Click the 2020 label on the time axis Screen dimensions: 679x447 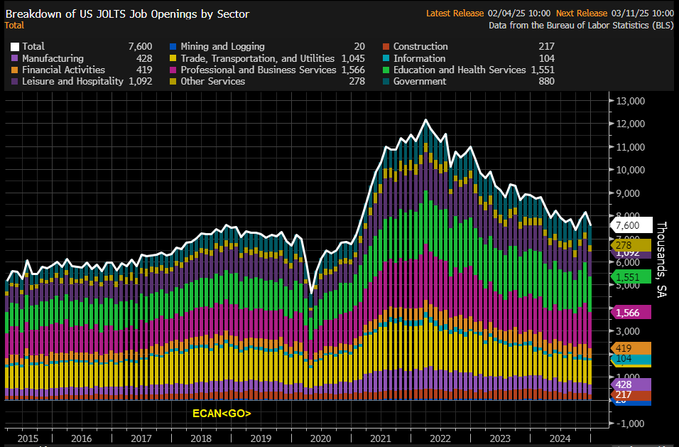pyautogui.click(x=320, y=438)
